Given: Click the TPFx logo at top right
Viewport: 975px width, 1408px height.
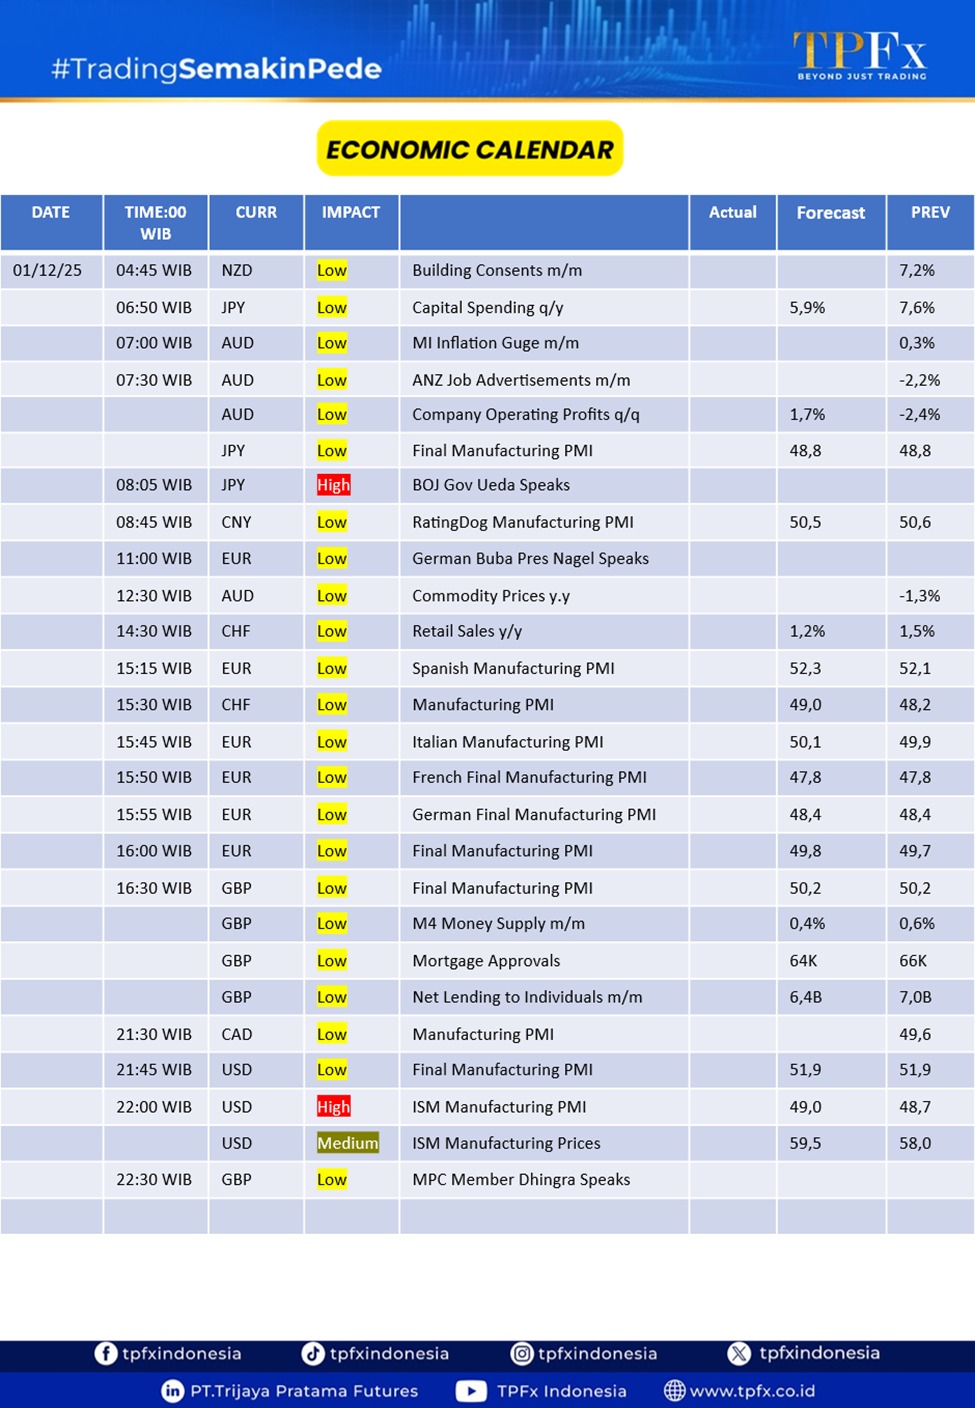Looking at the screenshot, I should tap(860, 55).
